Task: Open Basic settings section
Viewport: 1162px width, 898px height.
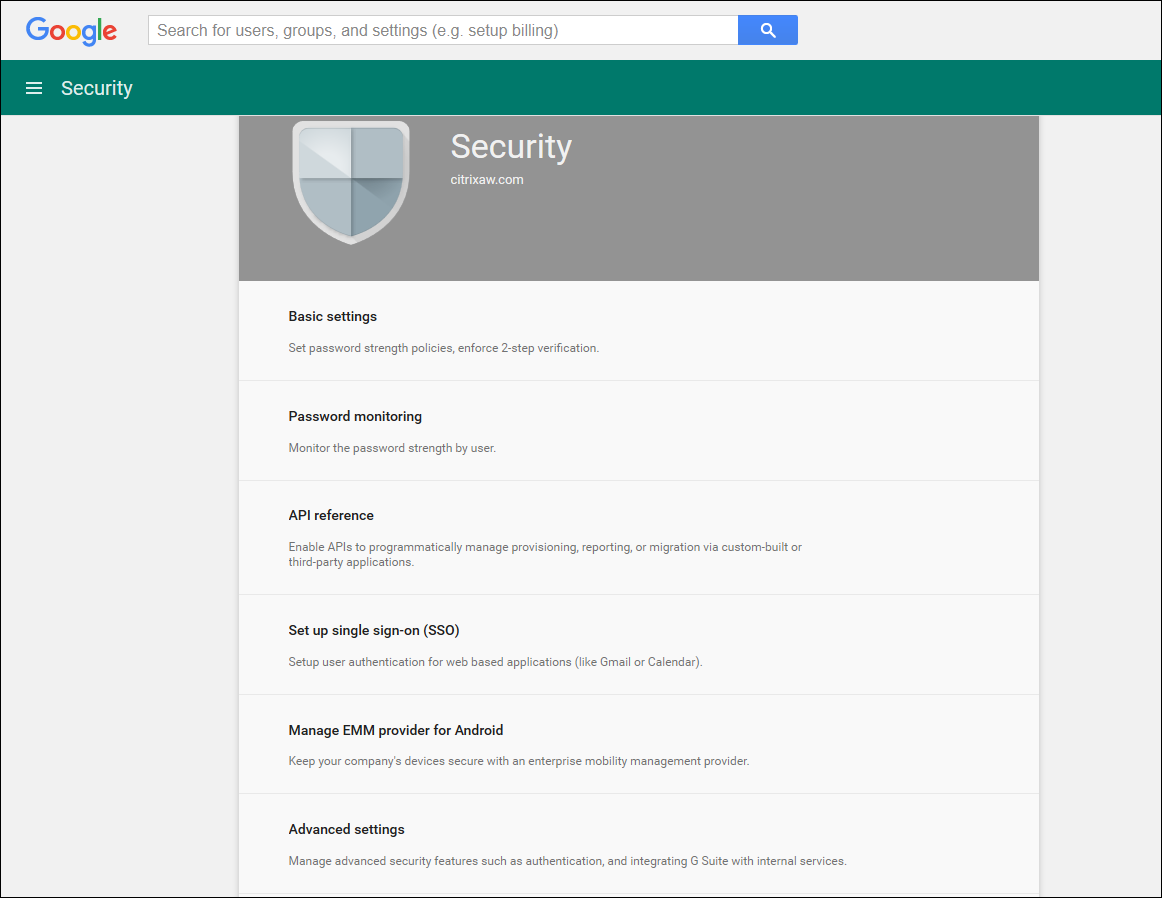Action: click(x=333, y=317)
